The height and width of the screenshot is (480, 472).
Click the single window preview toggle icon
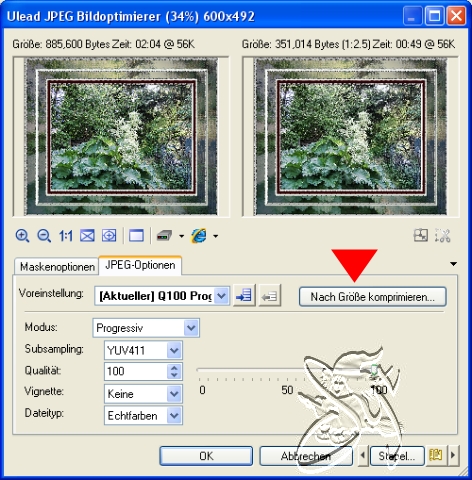coord(136,236)
